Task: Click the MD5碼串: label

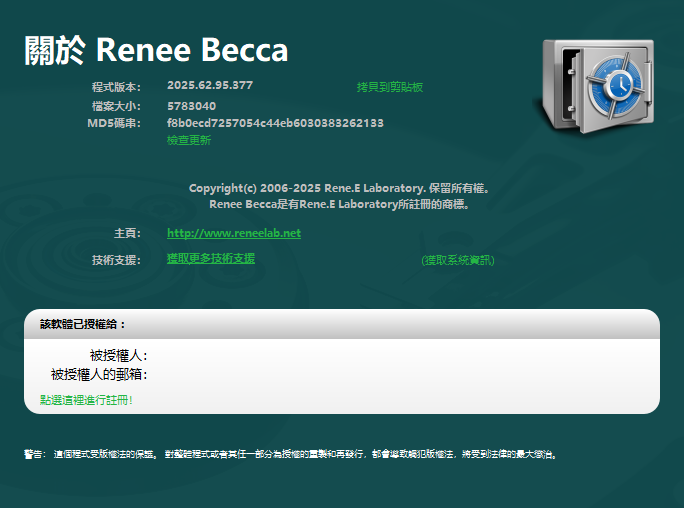Action: [114, 123]
